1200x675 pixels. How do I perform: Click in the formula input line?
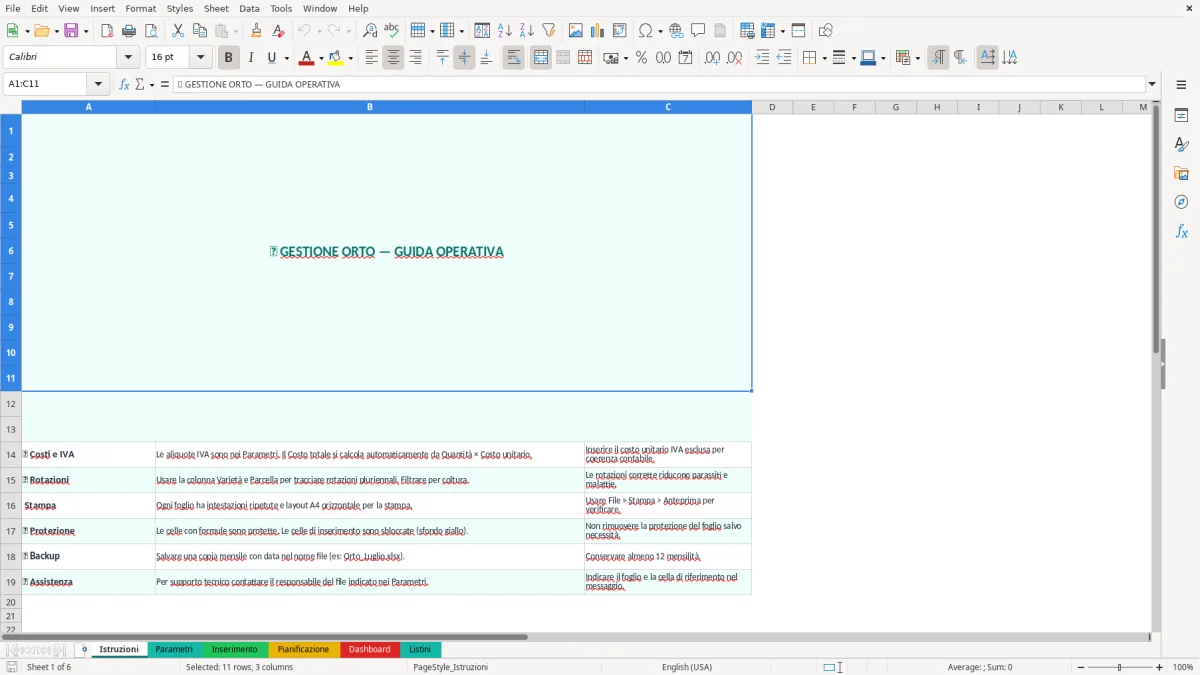(x=658, y=84)
